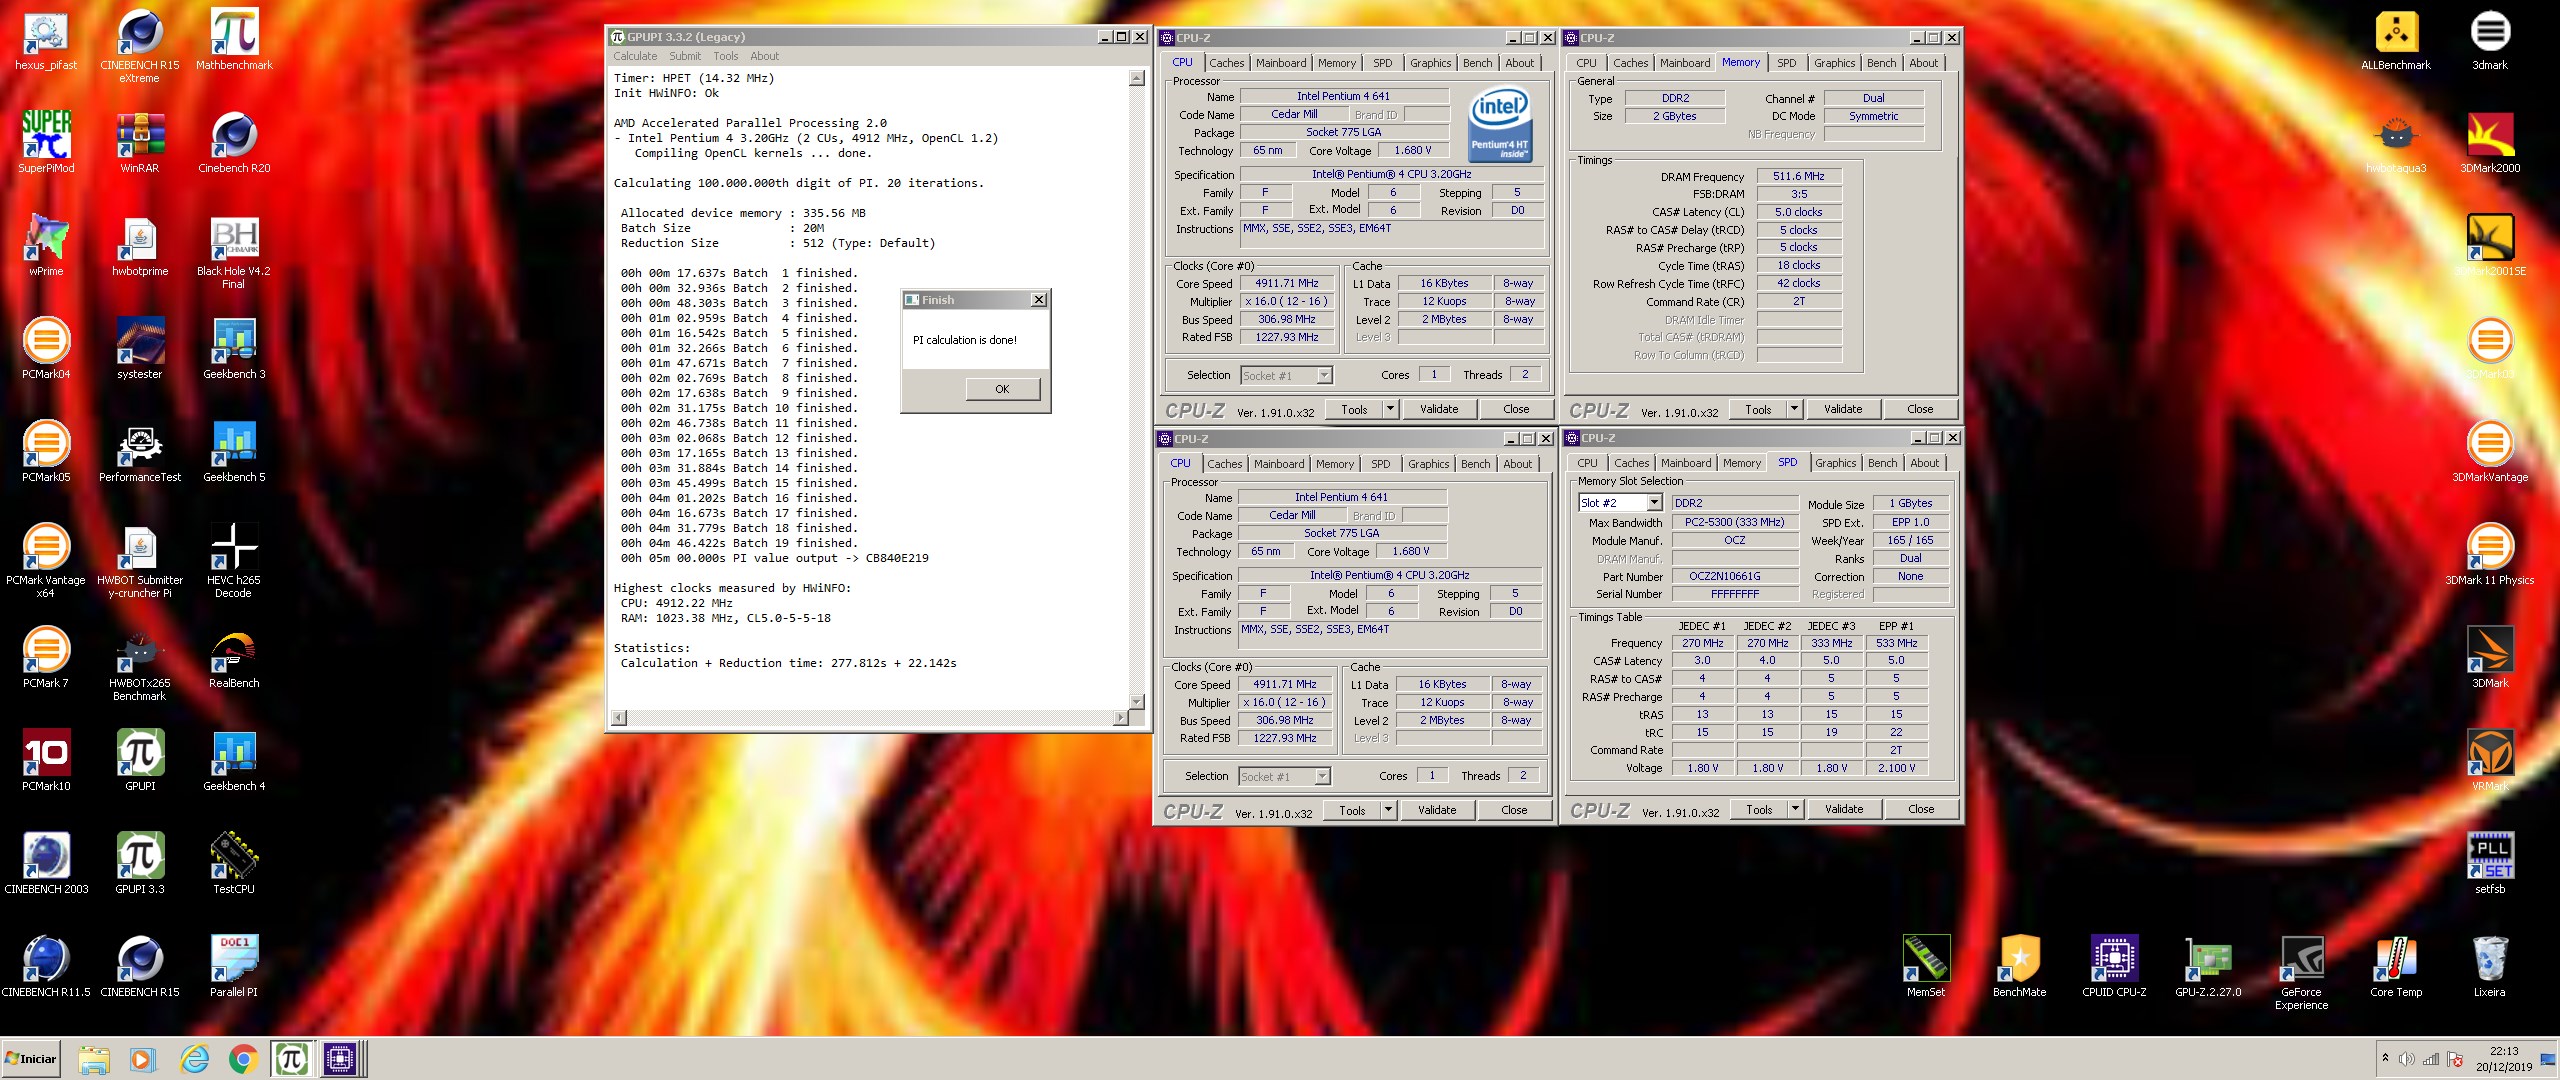The image size is (2560, 1080).
Task: Launch ALLBenchmark desktop icon
Action: click(2396, 41)
